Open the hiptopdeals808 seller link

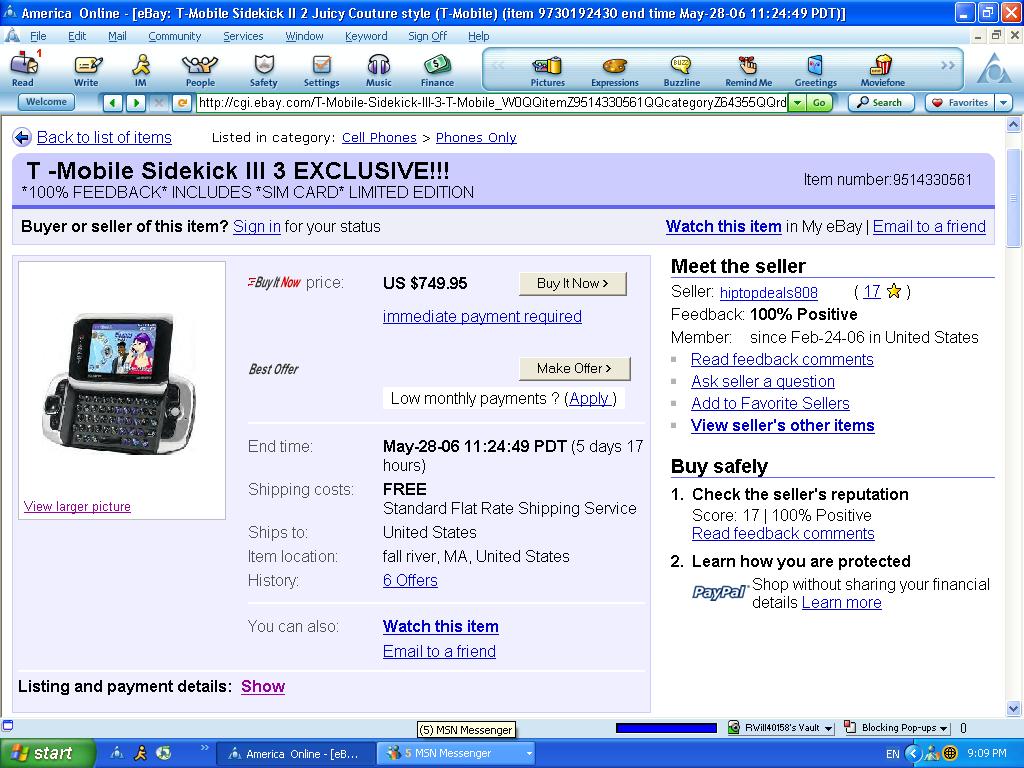click(x=769, y=293)
